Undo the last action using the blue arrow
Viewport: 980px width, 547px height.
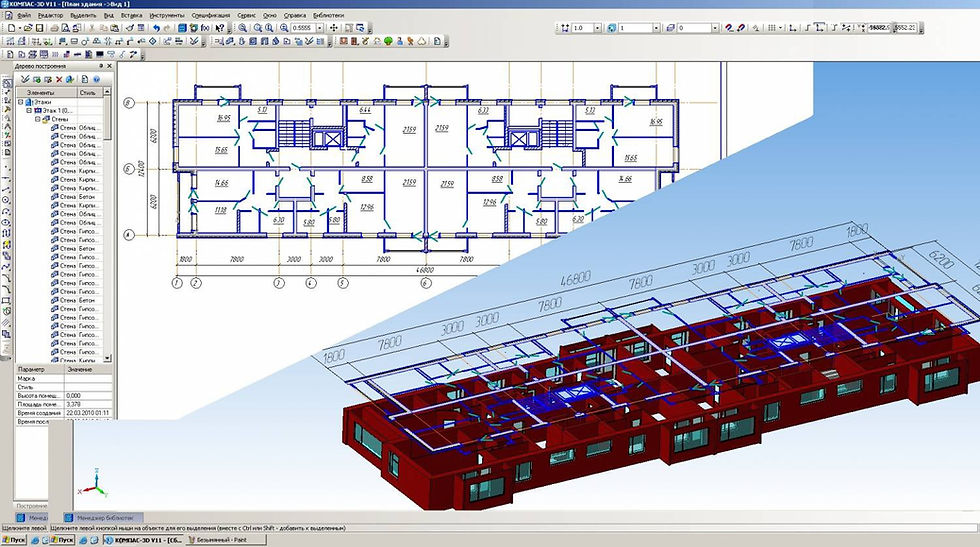155,28
